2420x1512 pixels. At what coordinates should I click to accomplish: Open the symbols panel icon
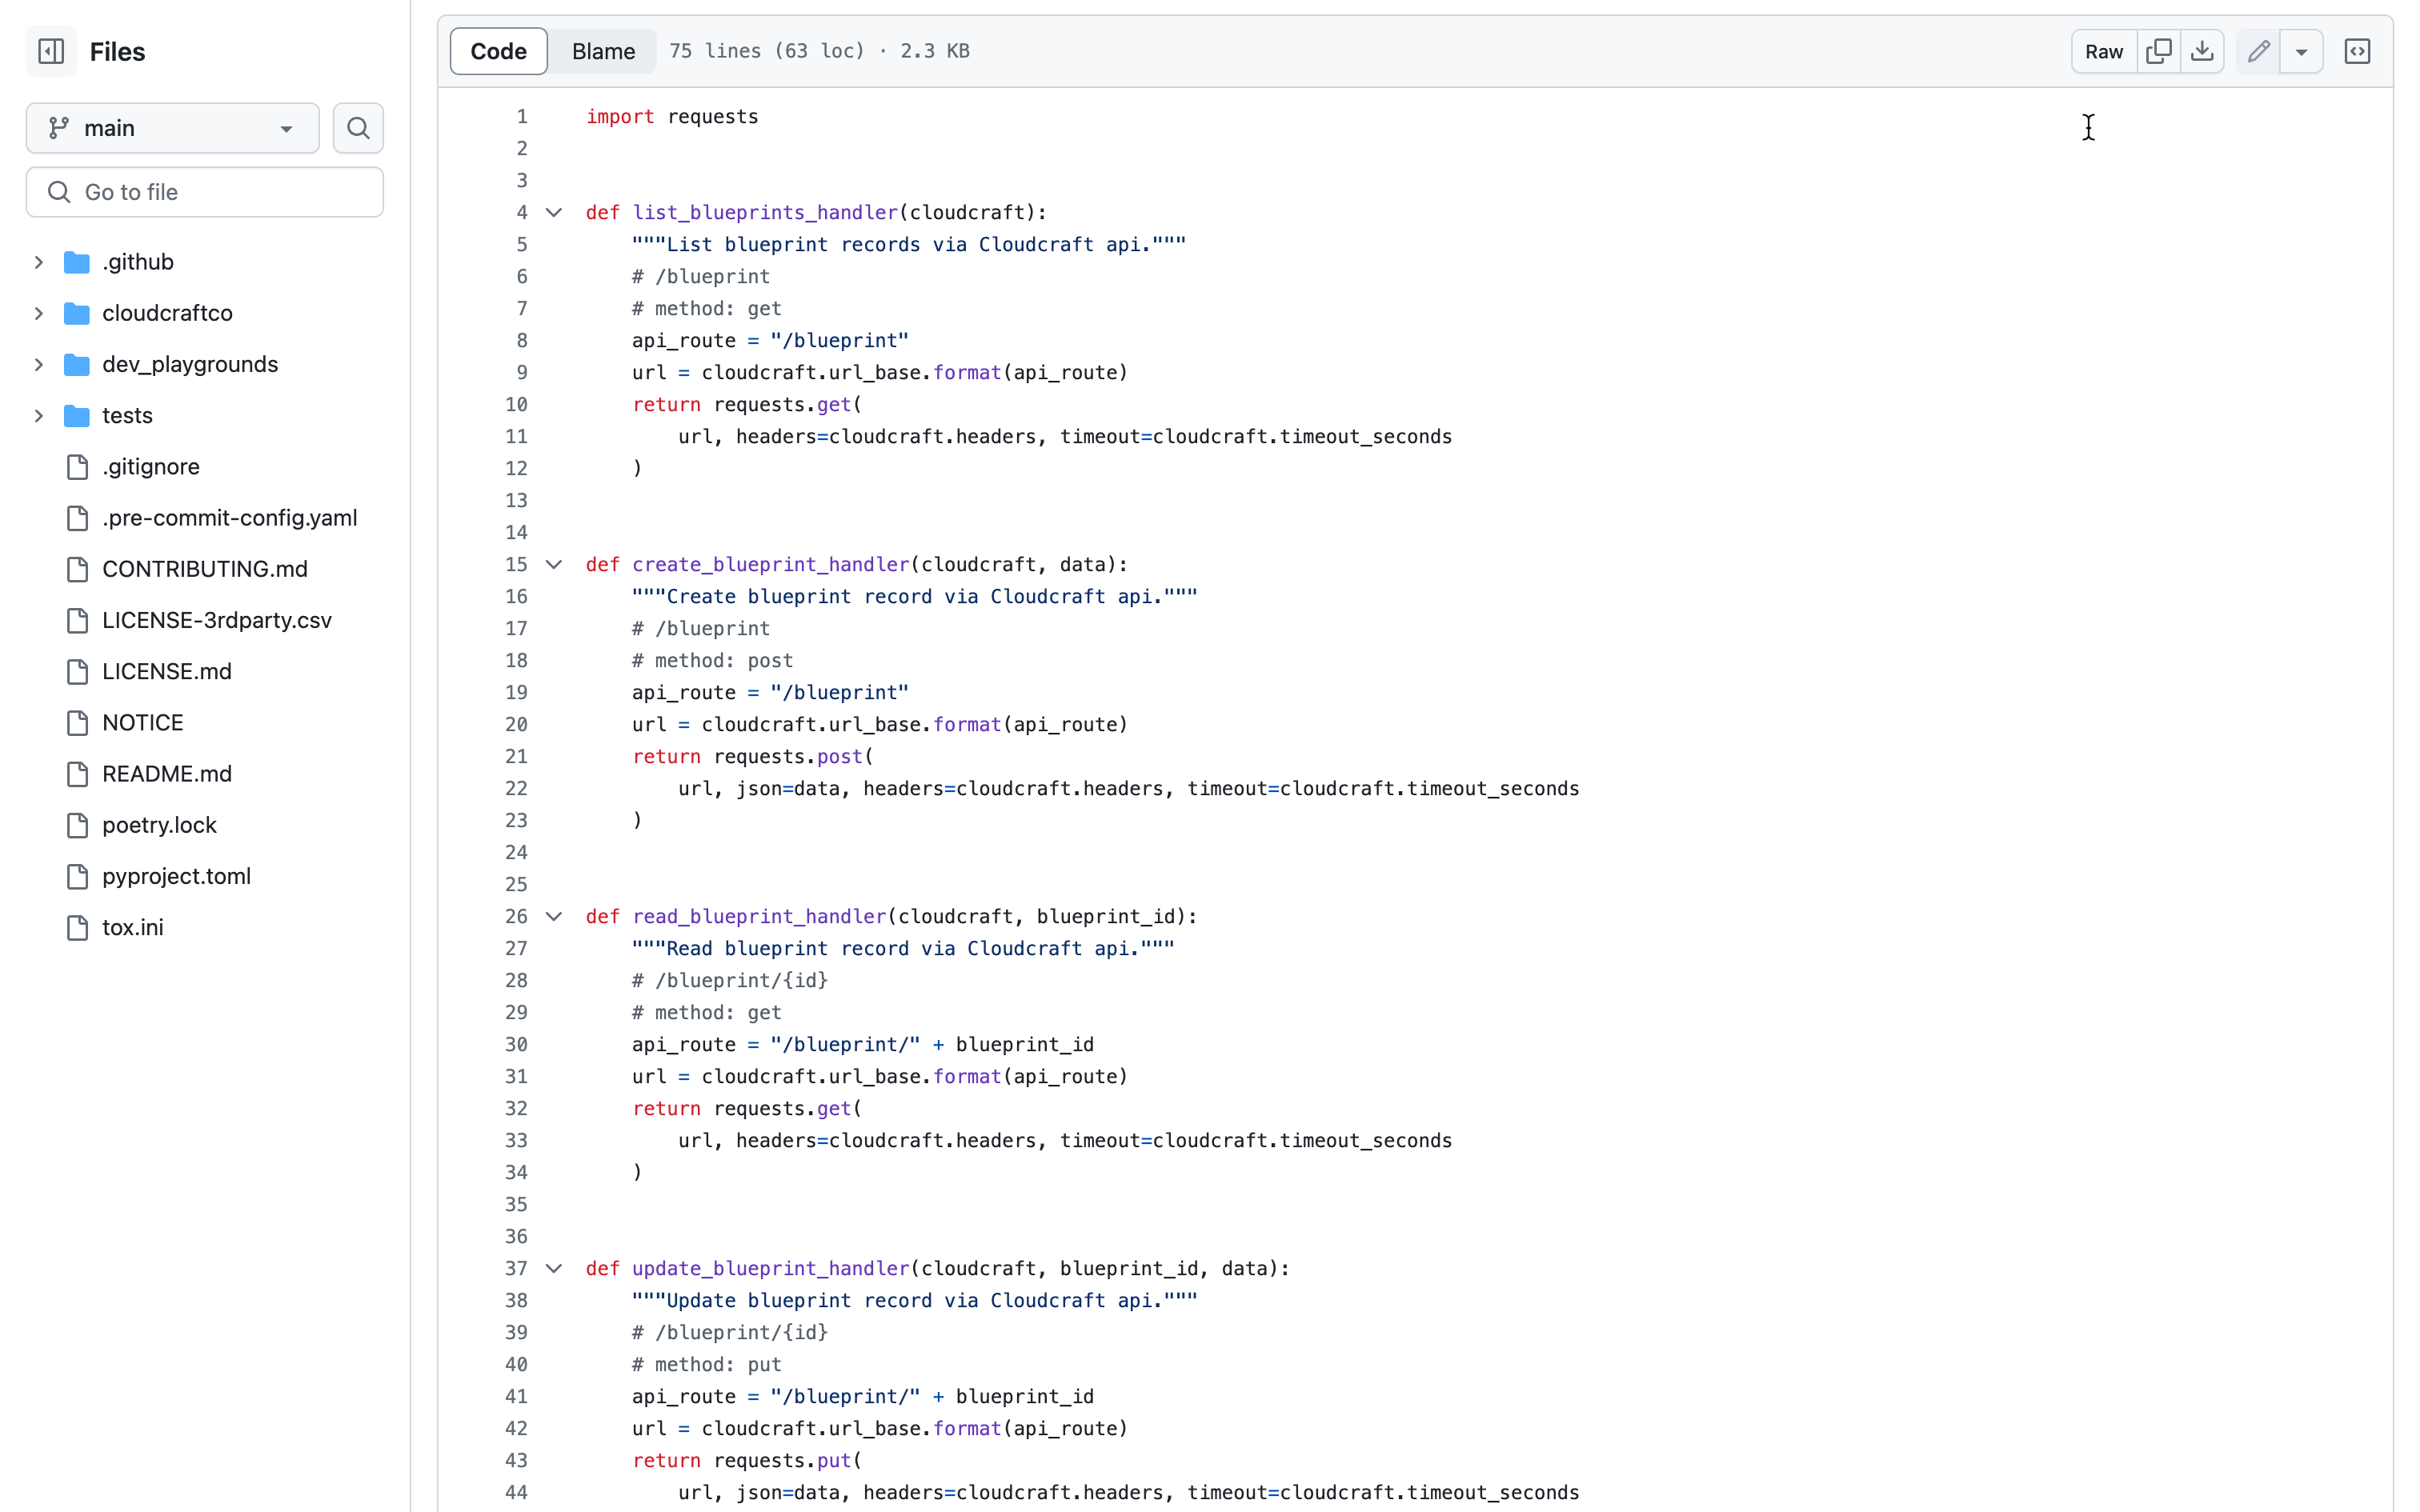tap(2357, 51)
